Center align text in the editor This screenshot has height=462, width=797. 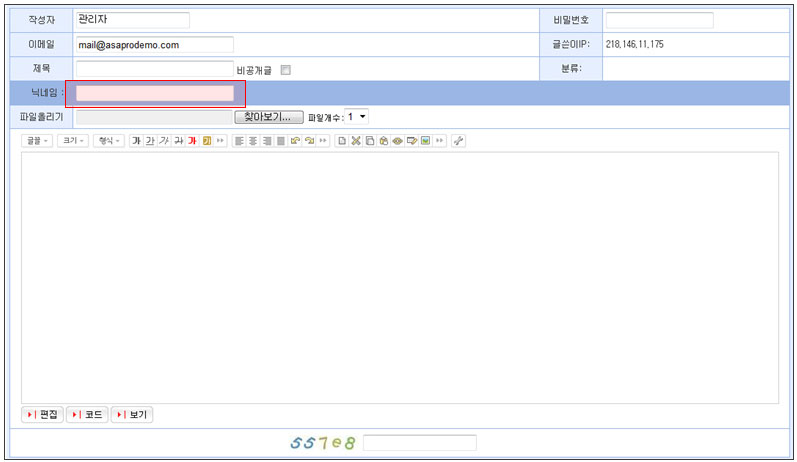coord(253,141)
